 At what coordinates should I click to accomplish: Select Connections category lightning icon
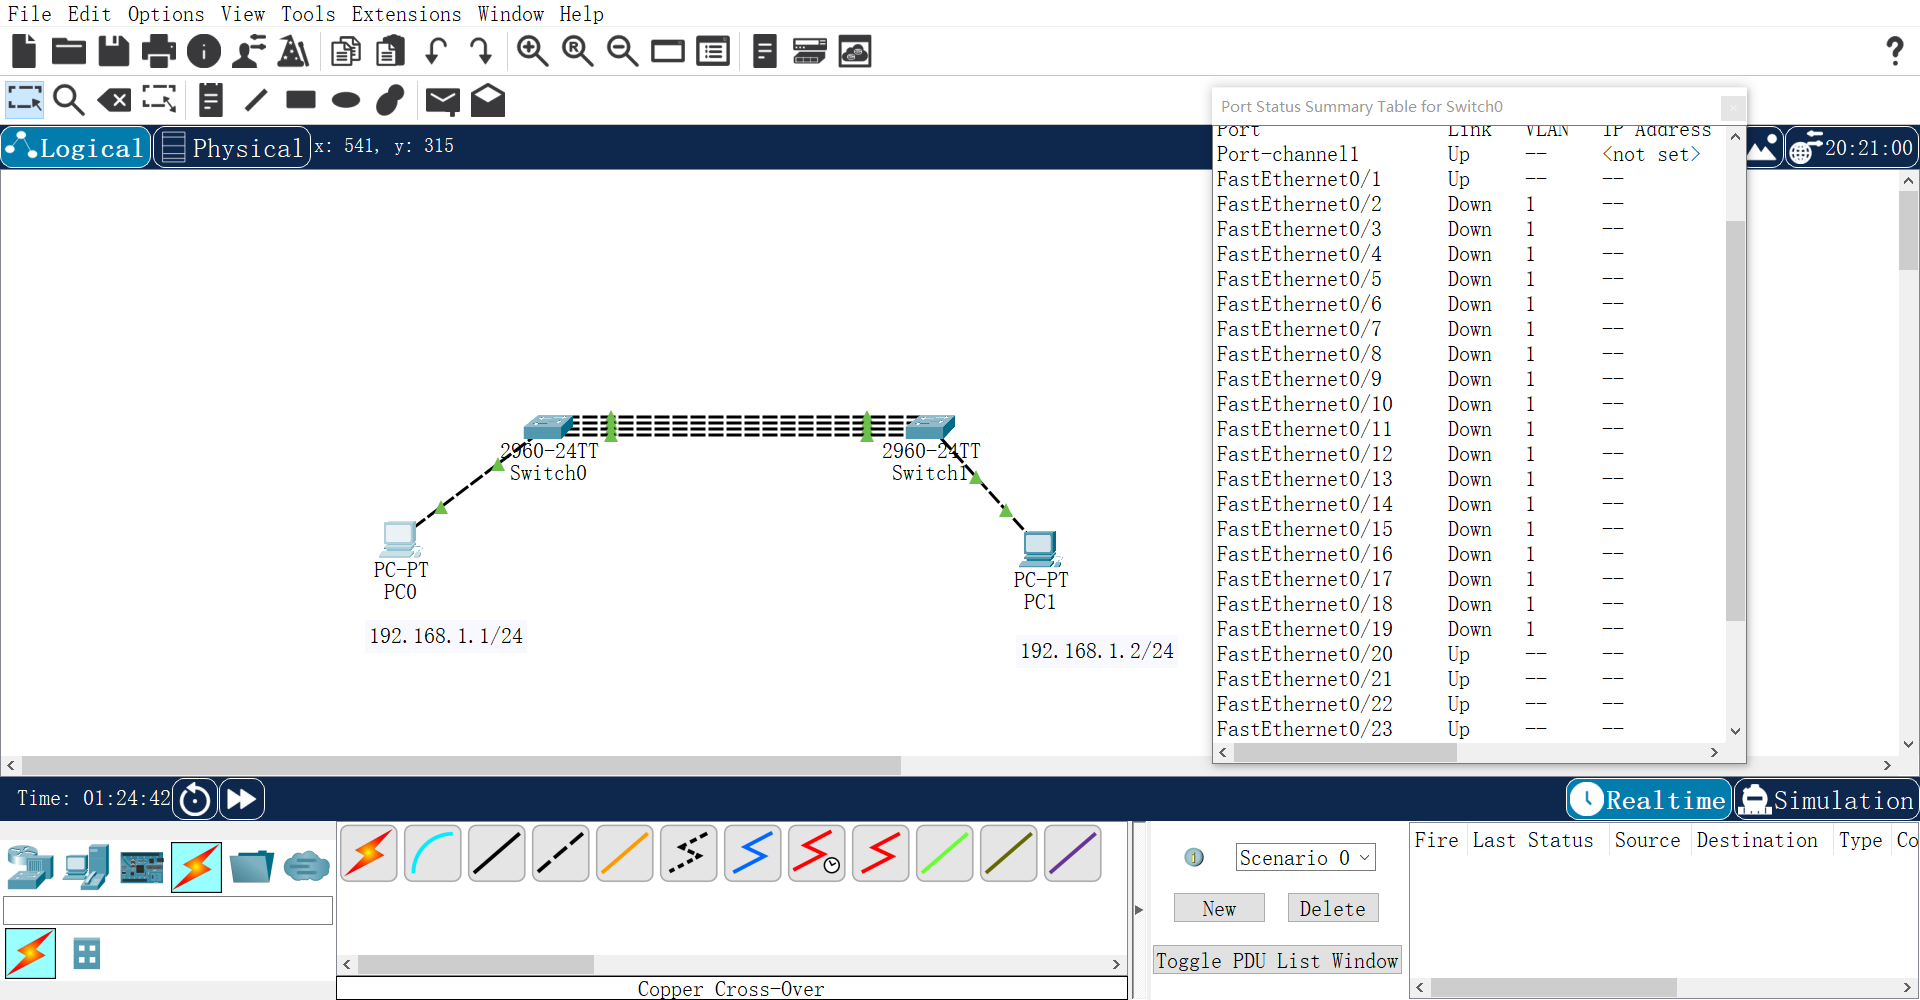196,867
